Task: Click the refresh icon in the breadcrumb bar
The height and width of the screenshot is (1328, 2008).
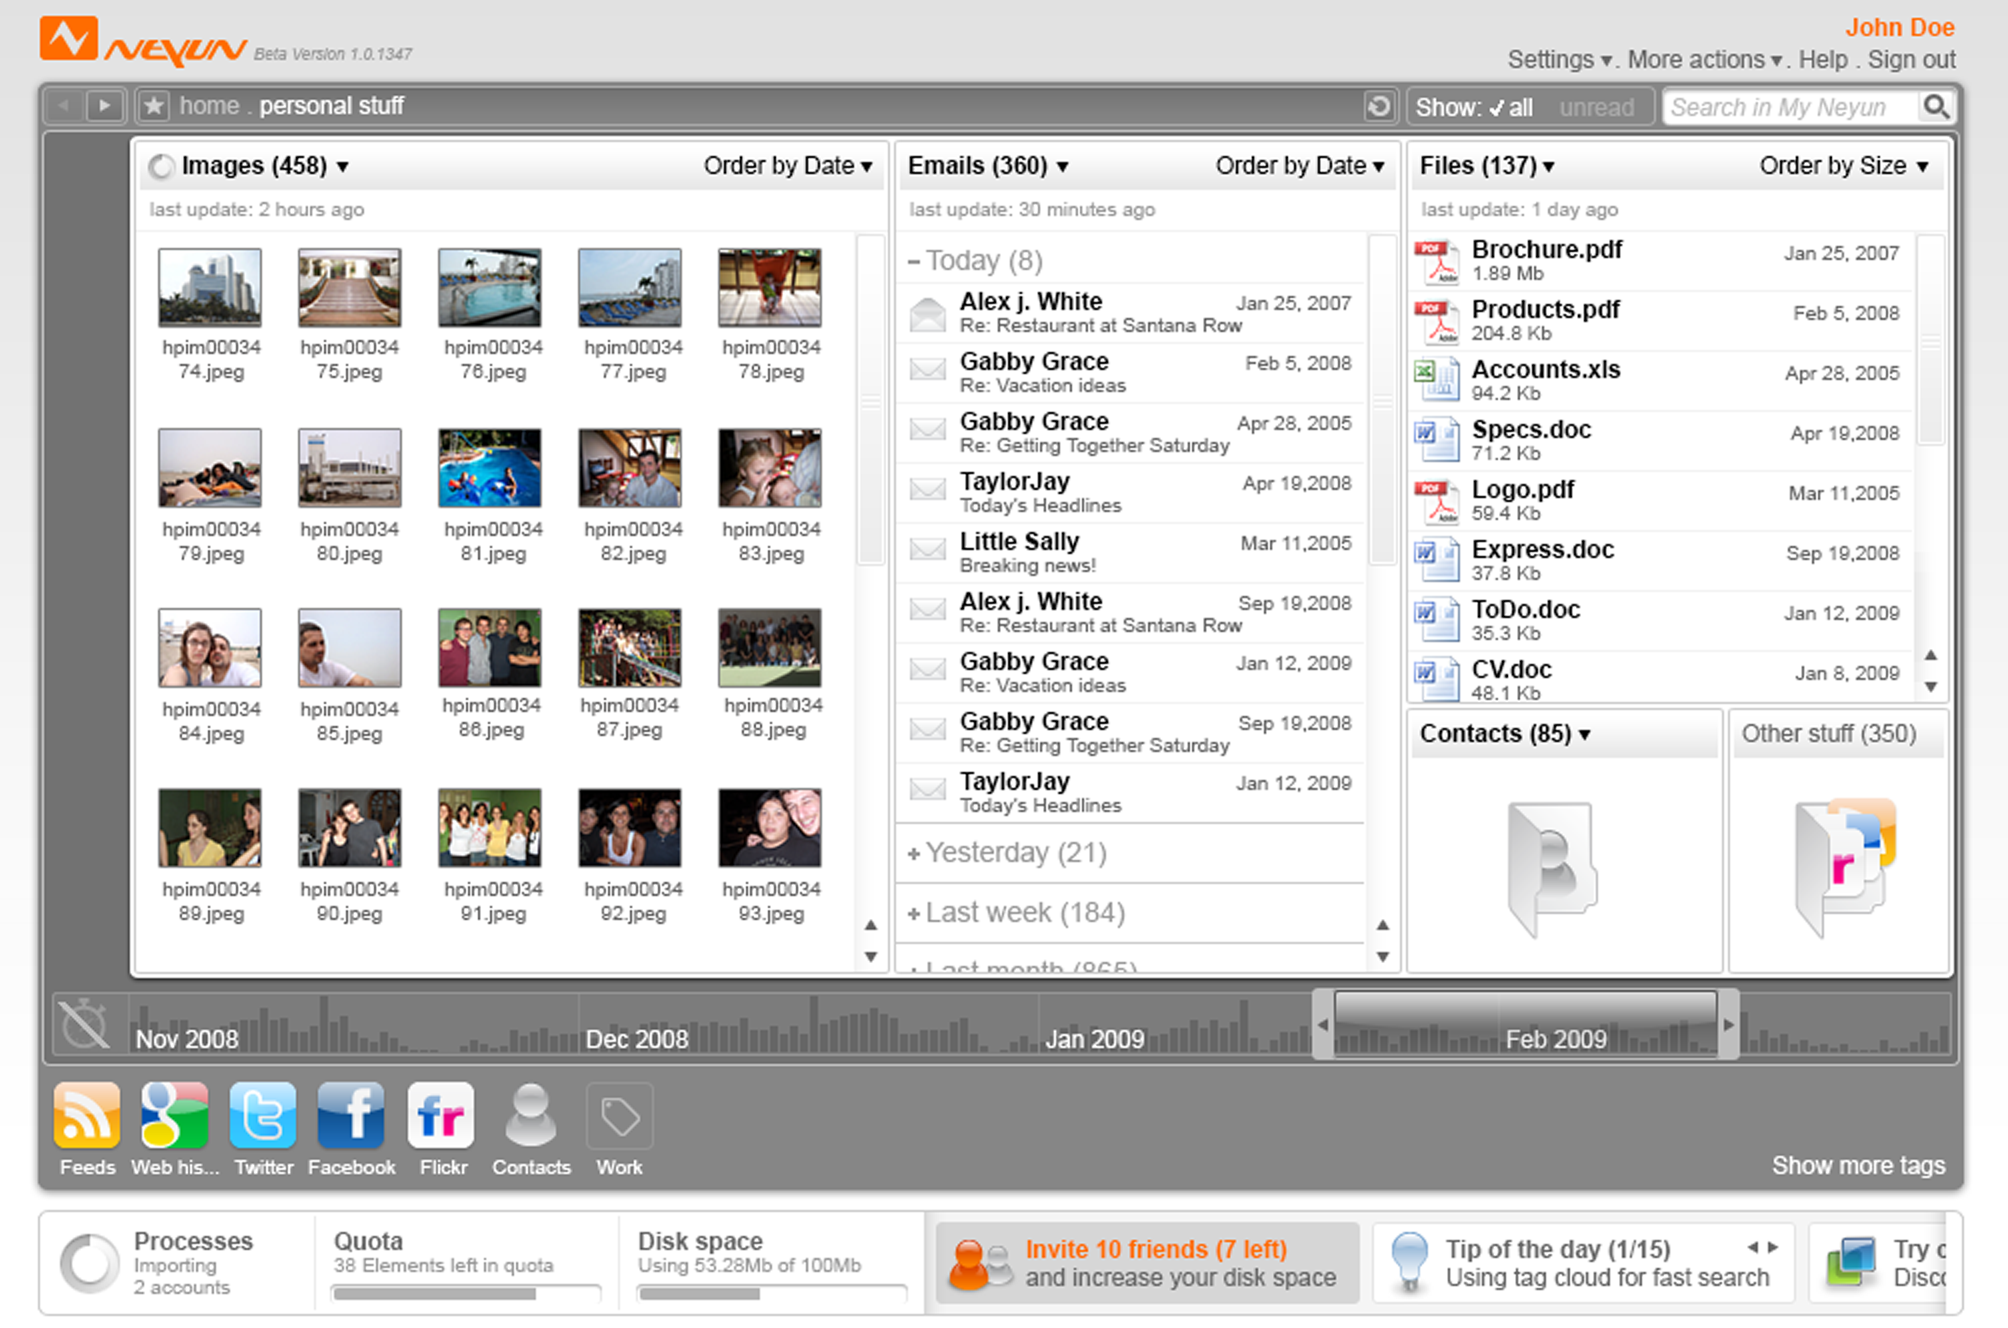Action: click(x=1378, y=106)
